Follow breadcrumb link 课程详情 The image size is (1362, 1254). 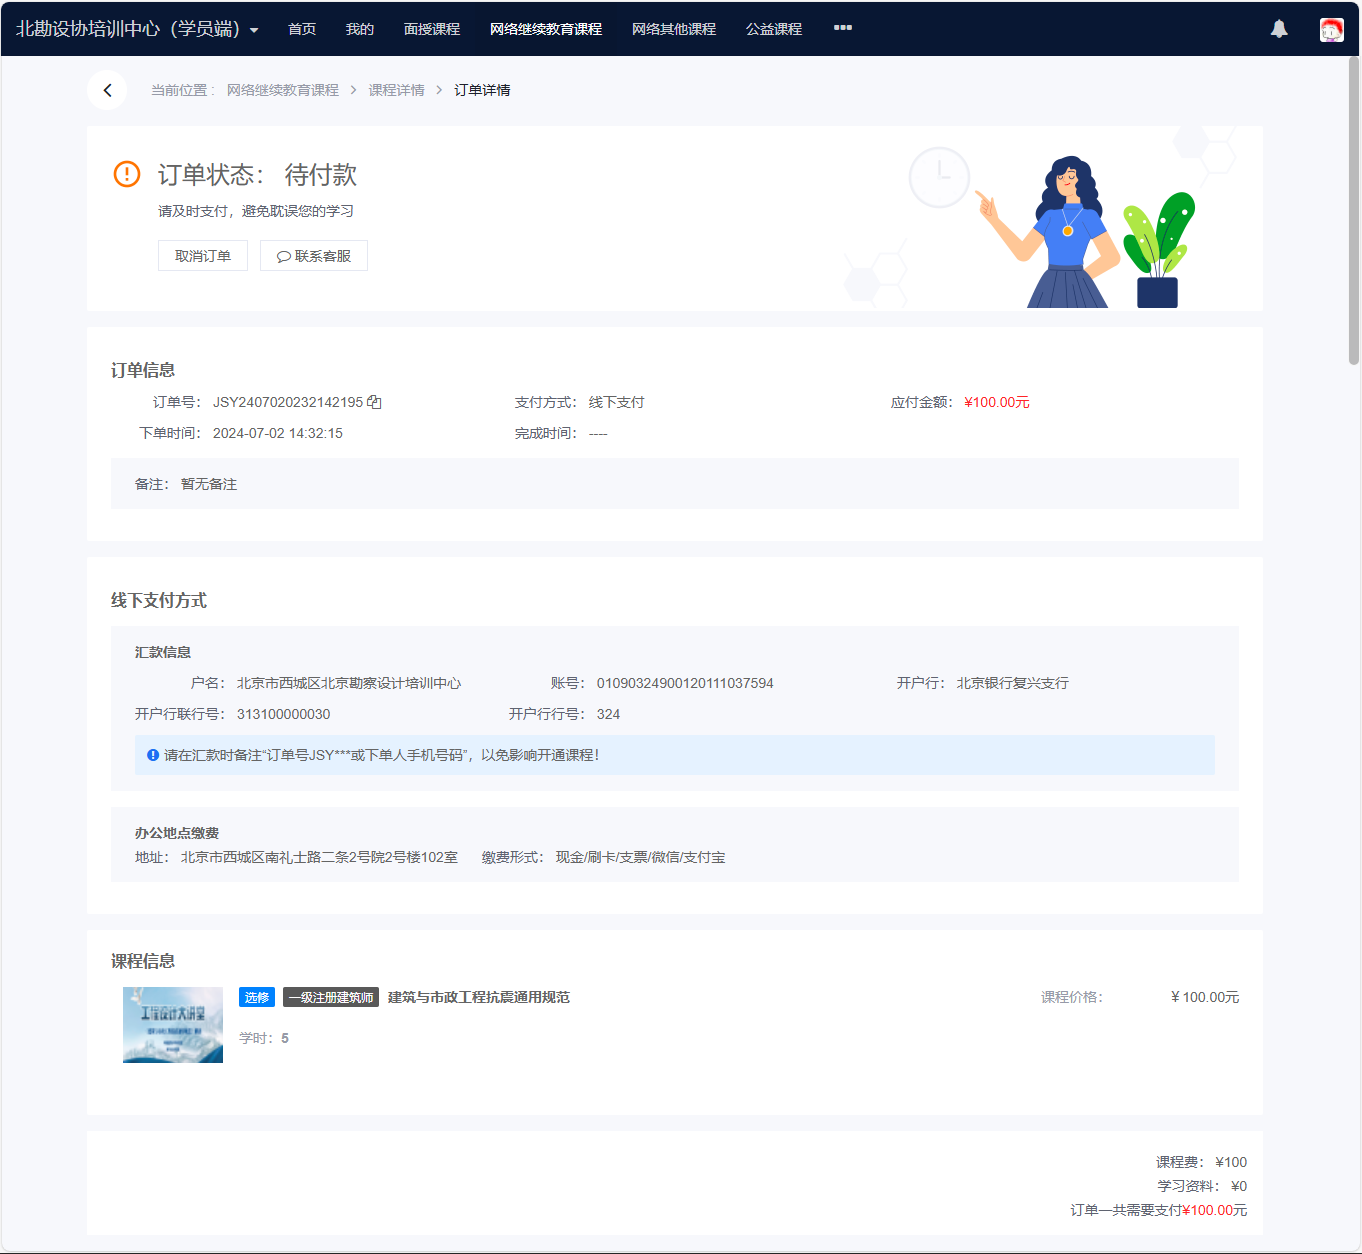tap(396, 90)
